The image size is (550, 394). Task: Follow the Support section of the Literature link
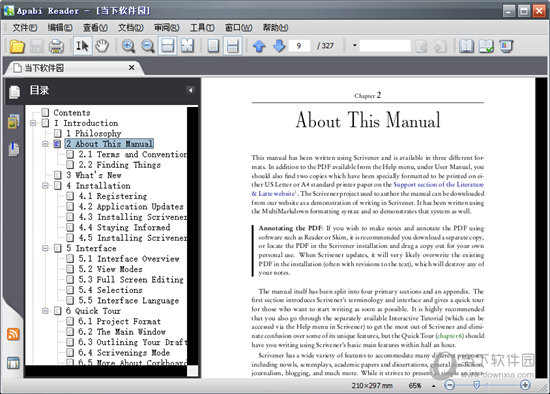438,185
